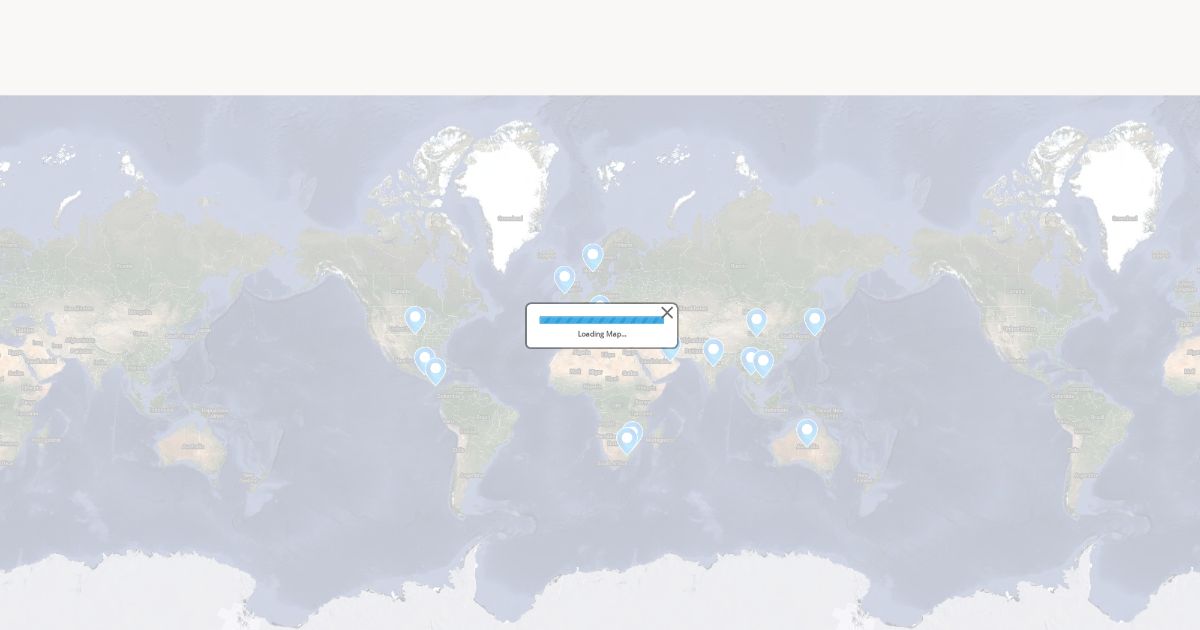Image resolution: width=1200 pixels, height=630 pixels.
Task: Close the Loading Map dialog
Action: point(667,313)
